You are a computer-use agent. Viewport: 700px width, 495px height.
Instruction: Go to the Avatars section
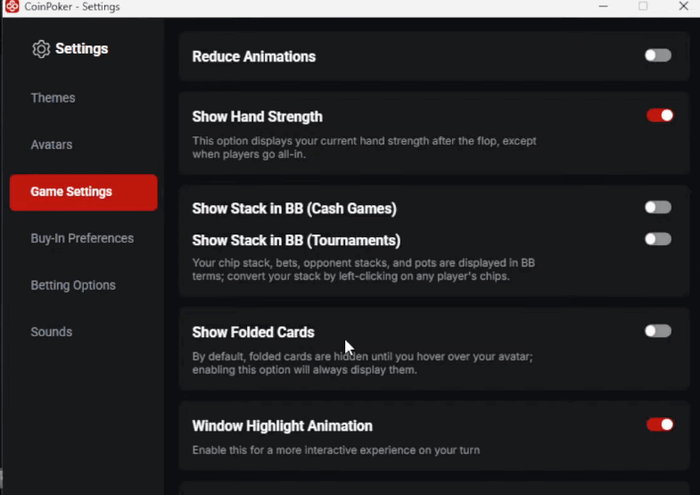[51, 145]
